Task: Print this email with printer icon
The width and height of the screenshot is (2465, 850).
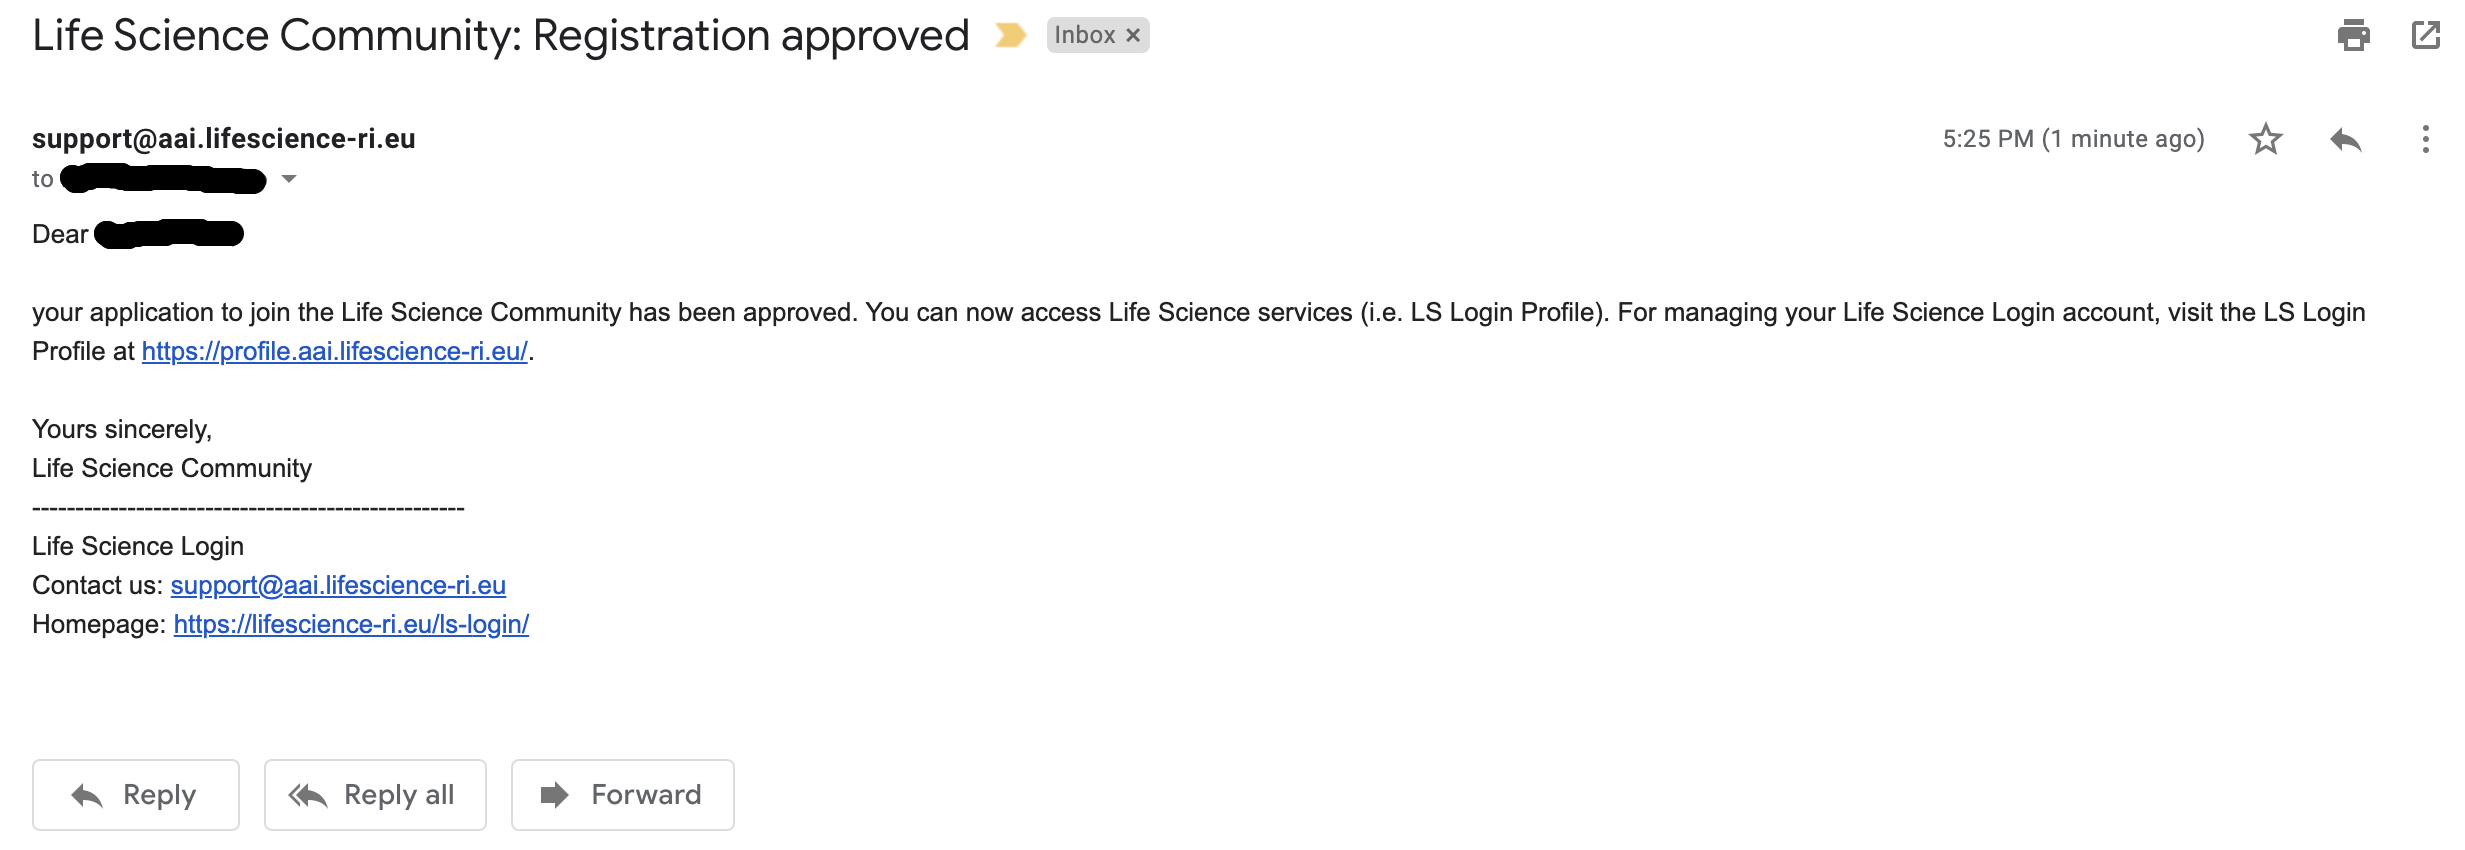Action: [x=2353, y=36]
